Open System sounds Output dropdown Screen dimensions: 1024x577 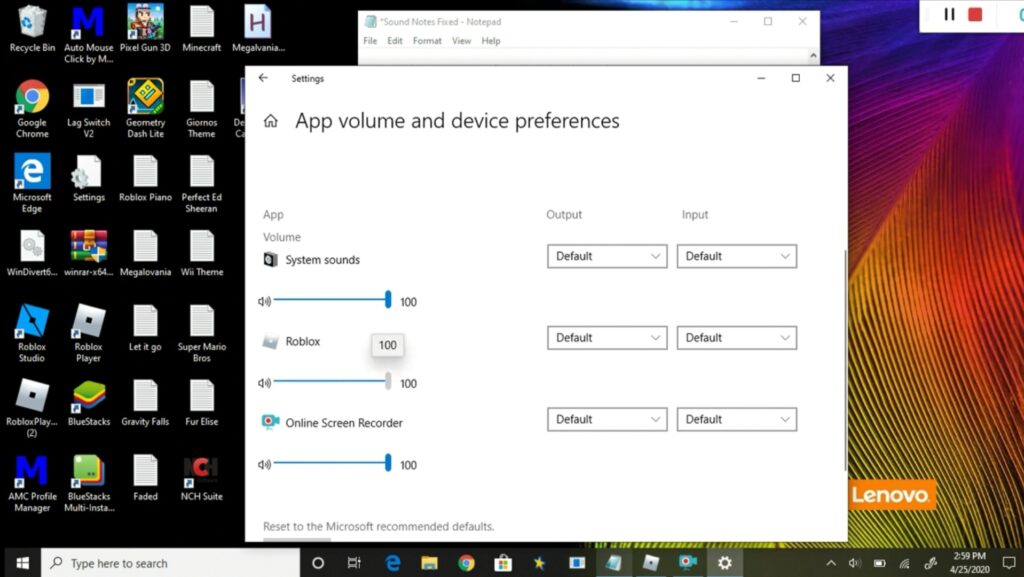tap(607, 256)
